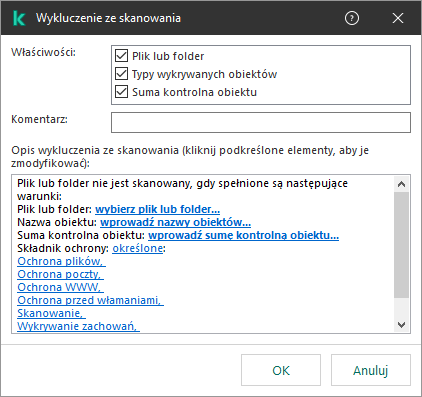The image size is (422, 397).
Task: Click the 'Komentarz:' label
Action: [40, 119]
